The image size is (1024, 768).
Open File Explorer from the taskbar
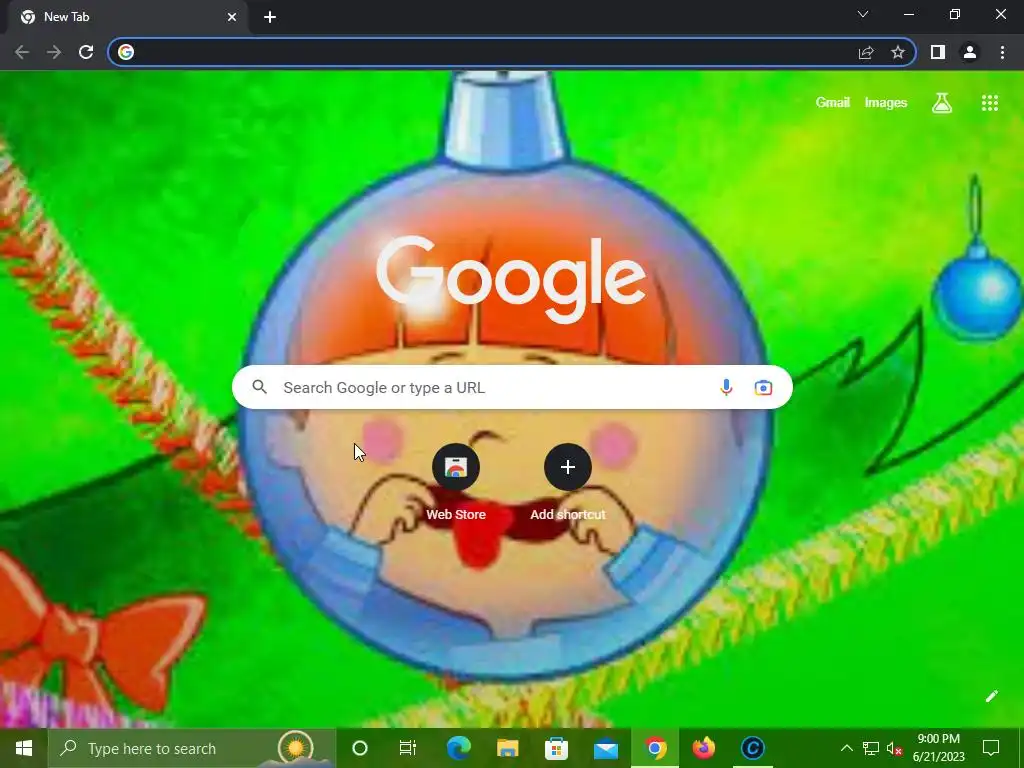[x=507, y=748]
